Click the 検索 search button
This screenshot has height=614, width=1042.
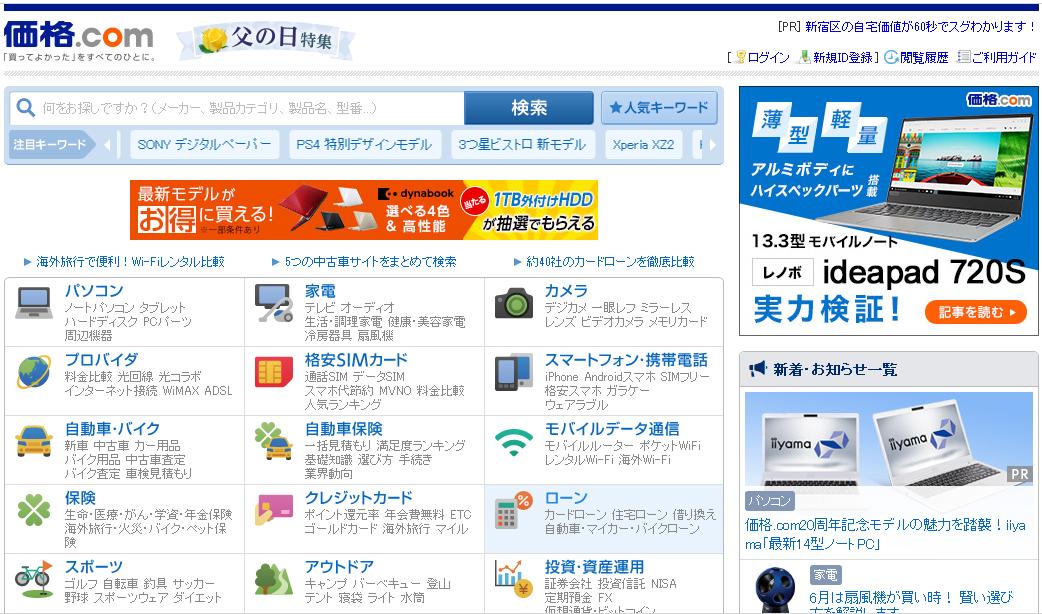click(531, 108)
